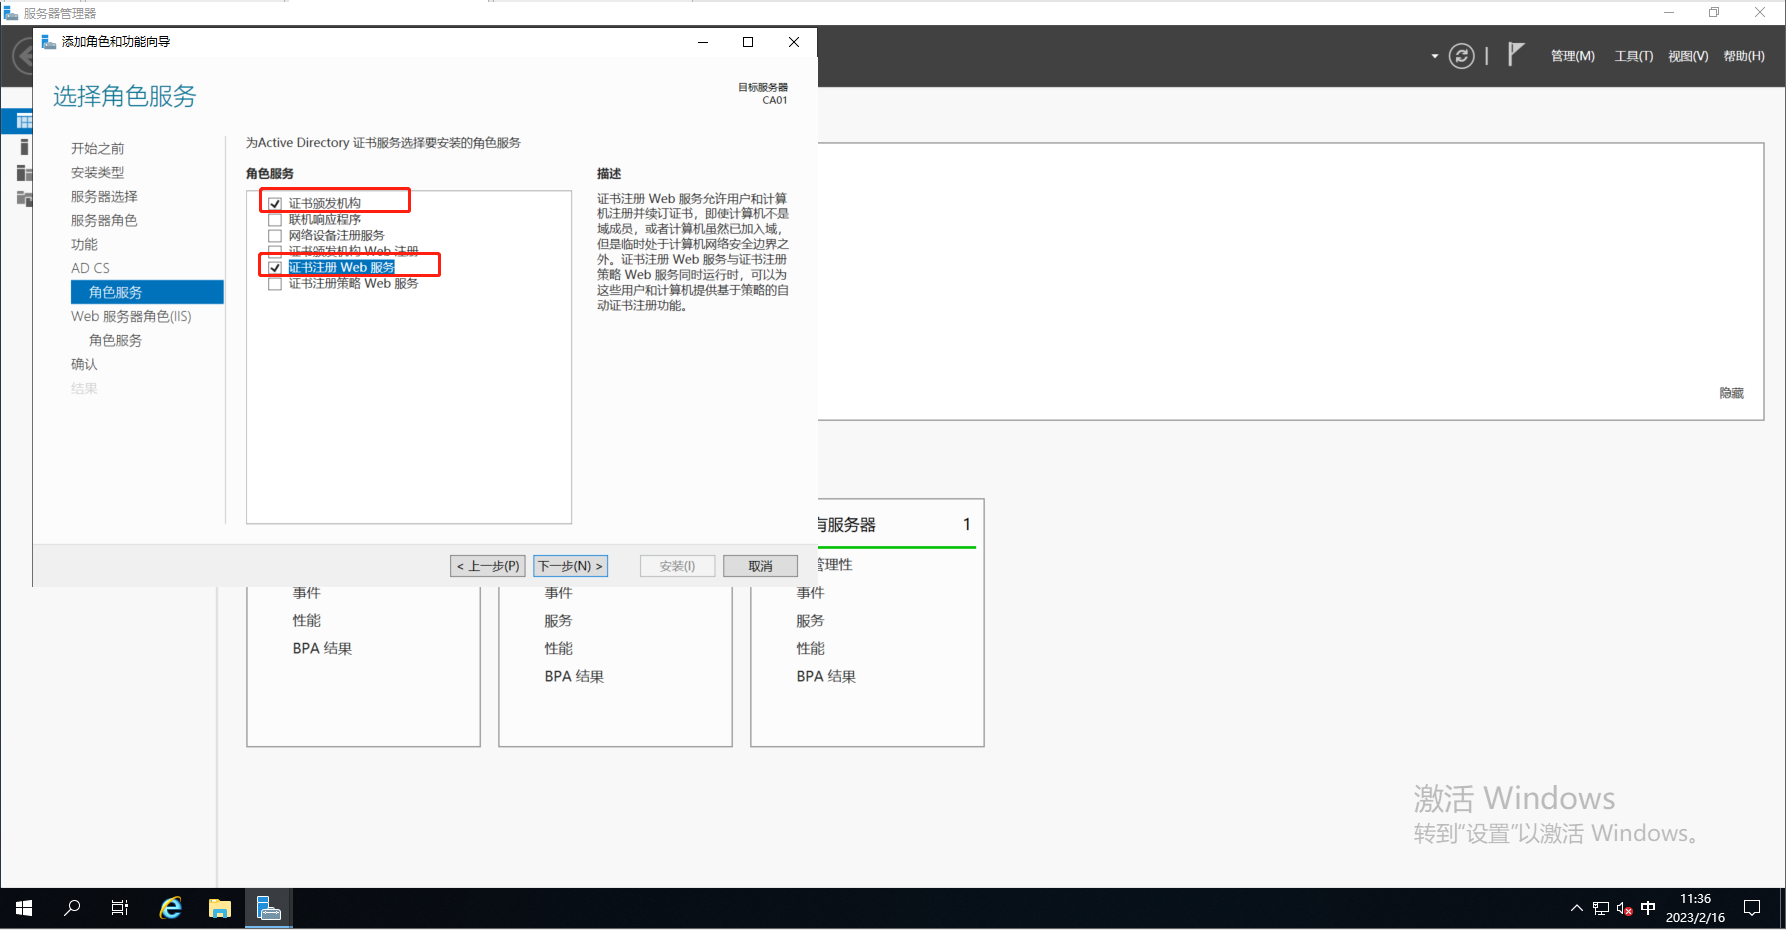The image size is (1786, 930).
Task: Open the 工具(T) menu
Action: point(1633,56)
